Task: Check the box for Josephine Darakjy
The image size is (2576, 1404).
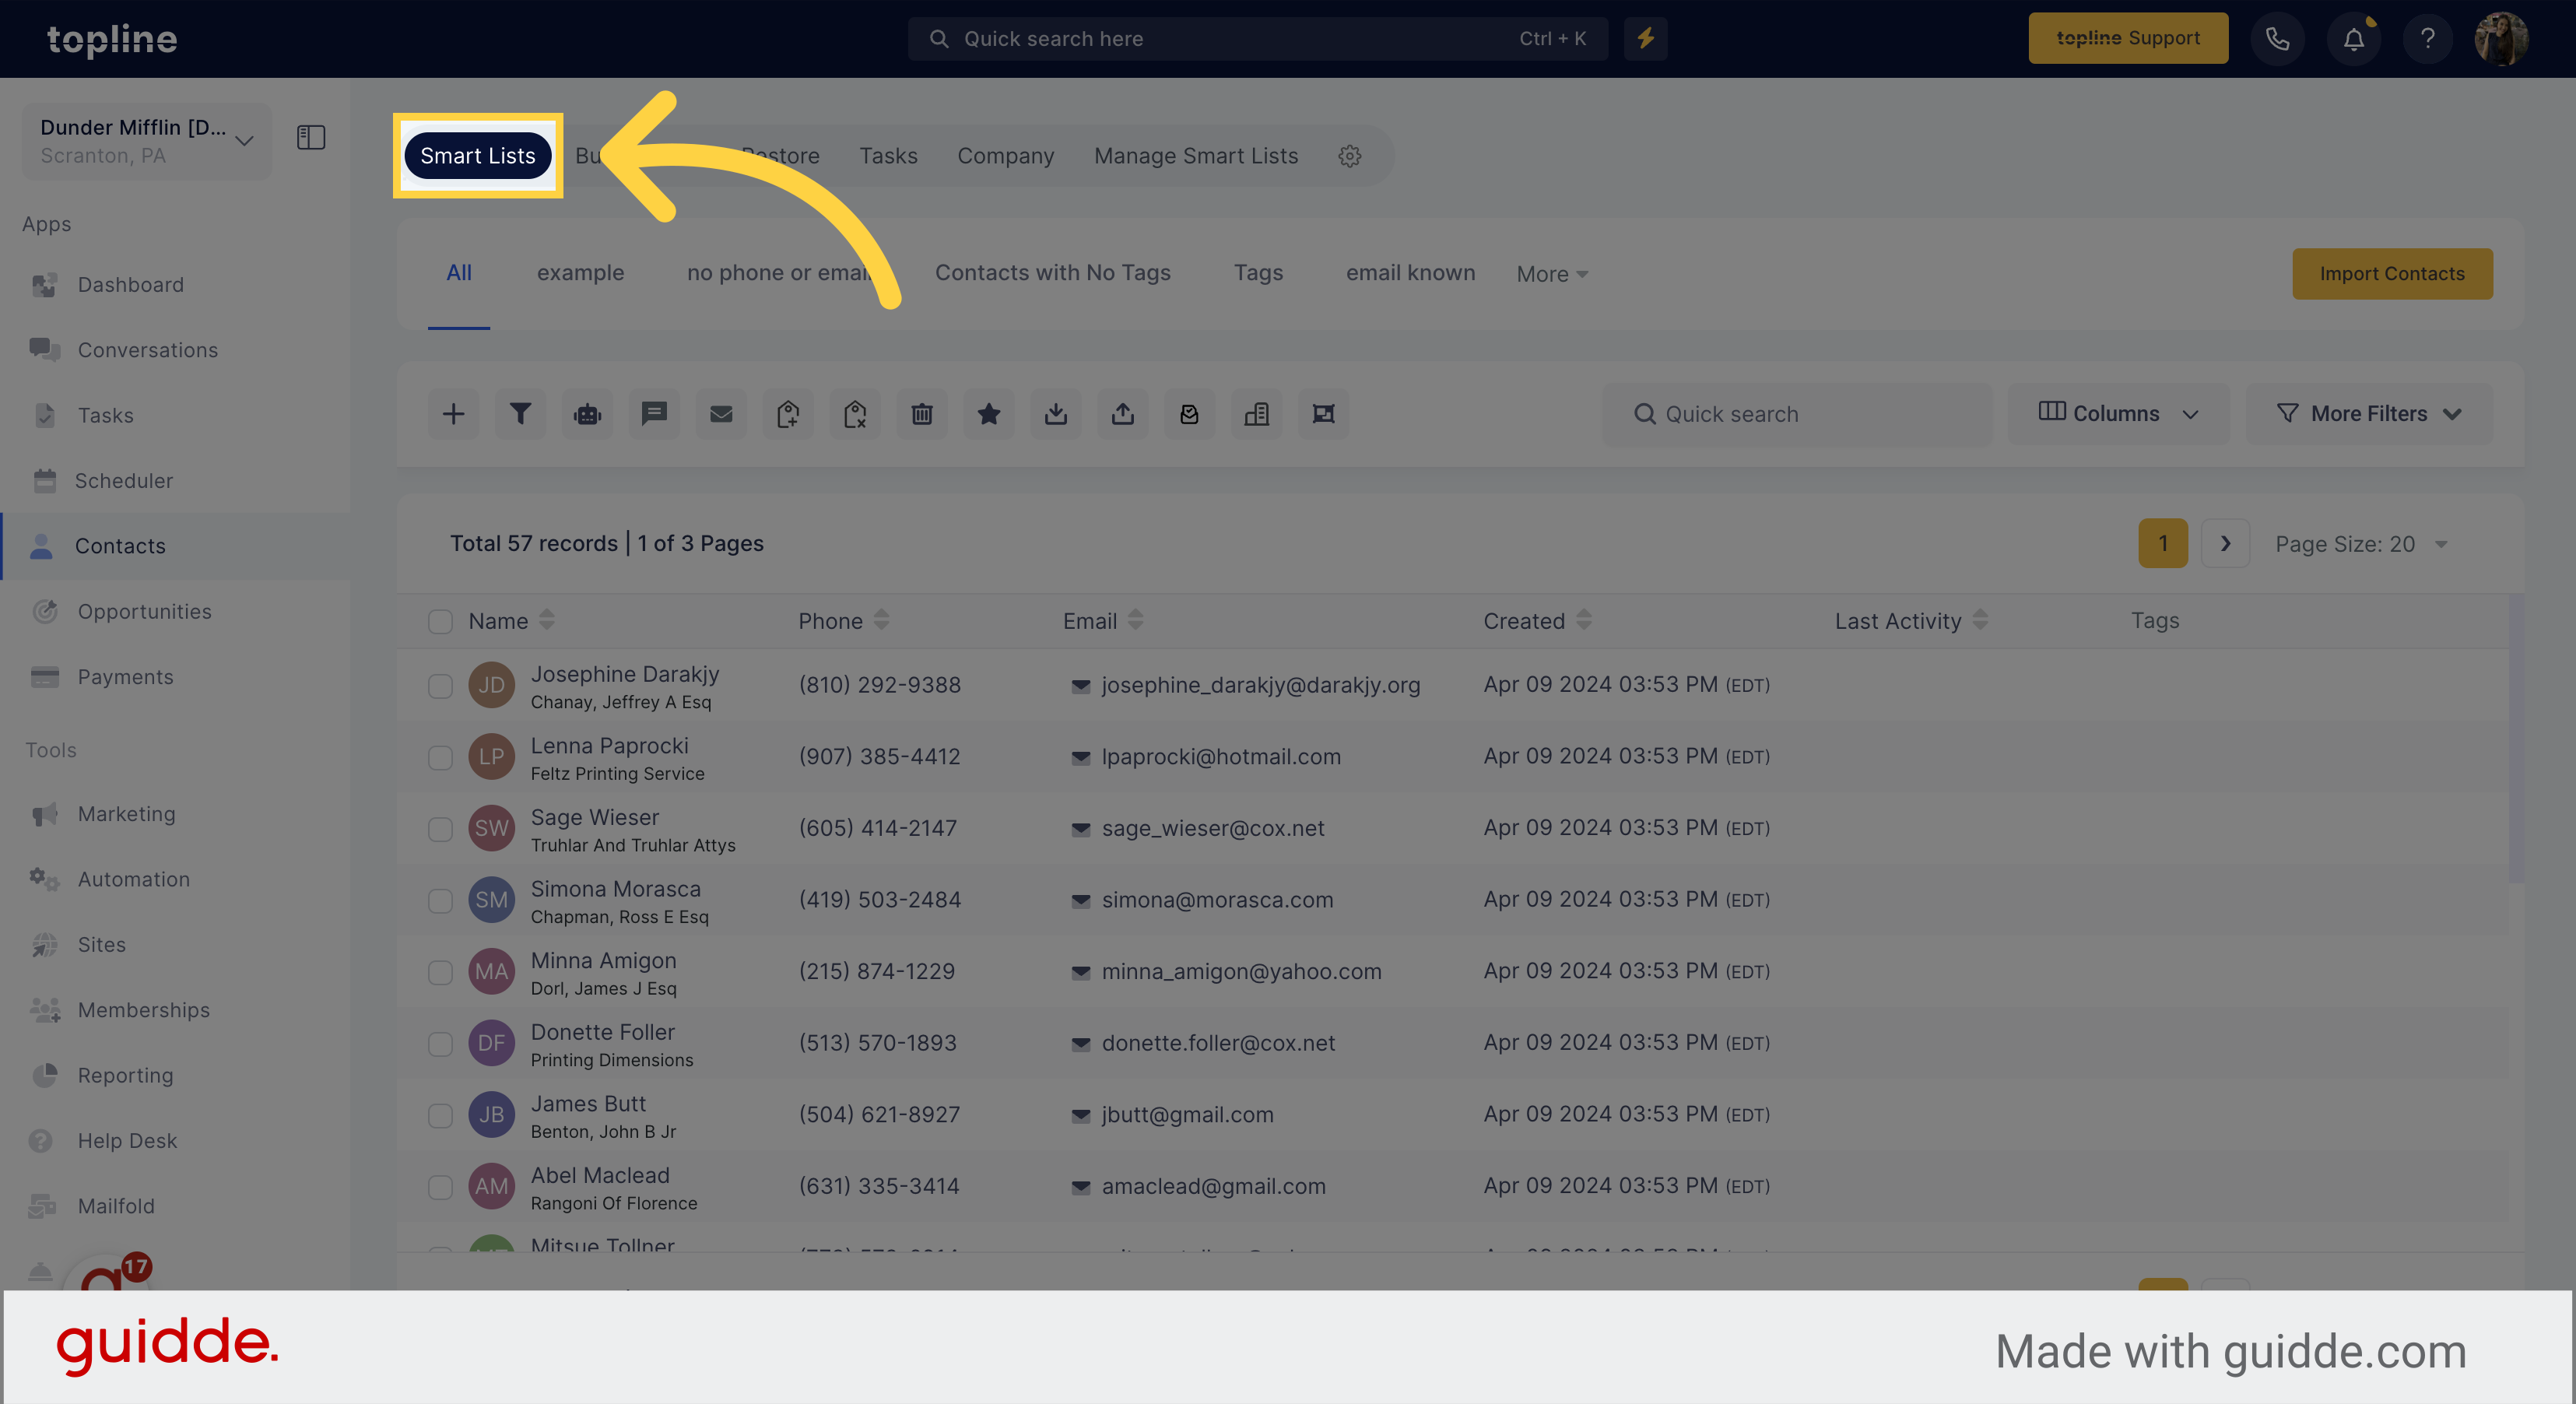Action: click(x=440, y=686)
